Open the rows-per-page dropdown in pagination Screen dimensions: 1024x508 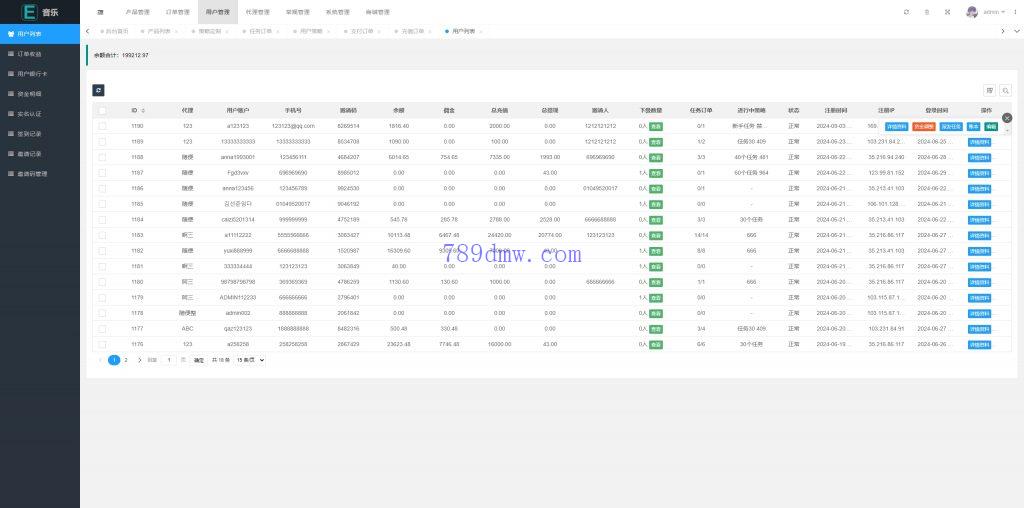249,360
